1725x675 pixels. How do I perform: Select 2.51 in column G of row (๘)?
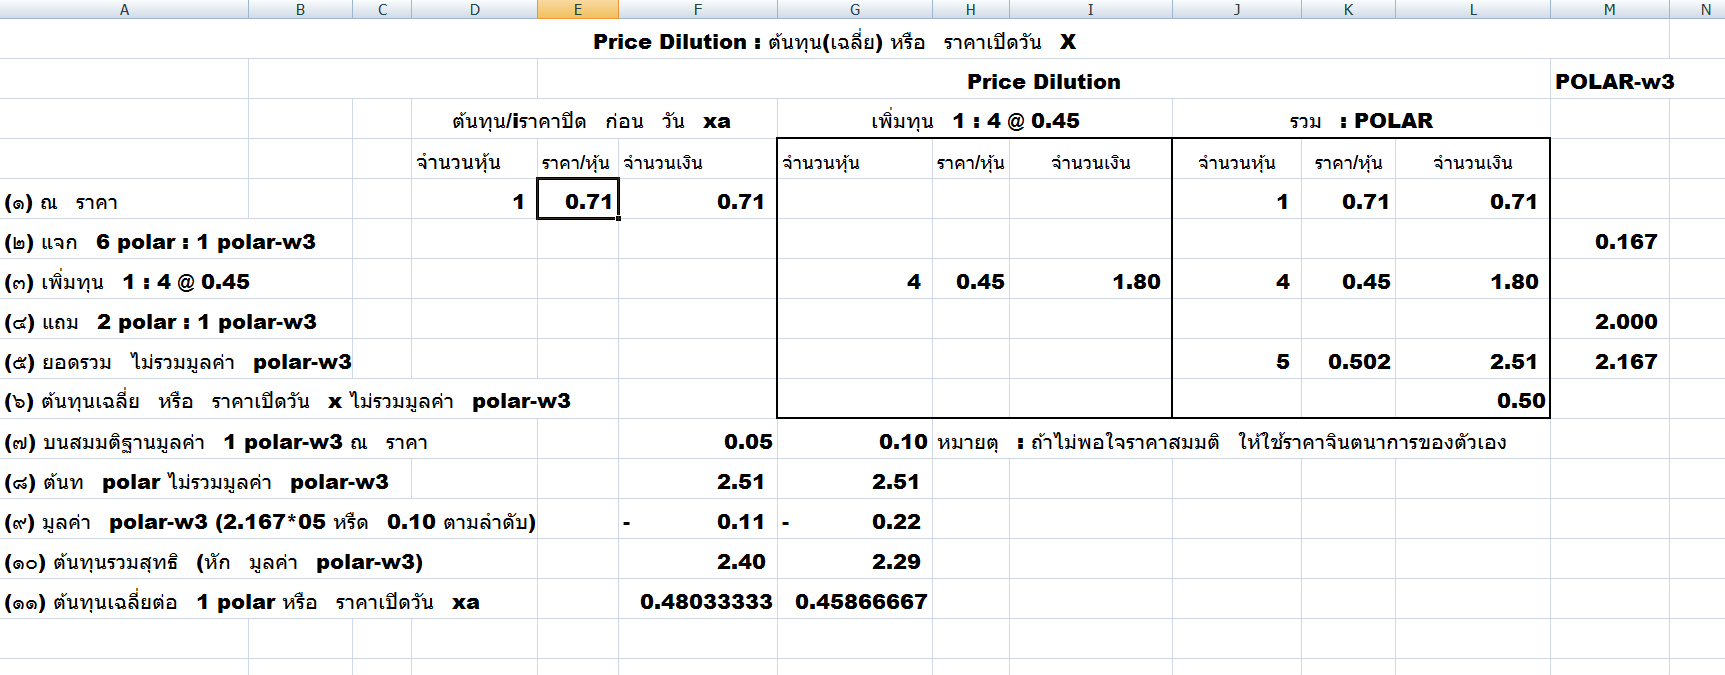[x=895, y=482]
